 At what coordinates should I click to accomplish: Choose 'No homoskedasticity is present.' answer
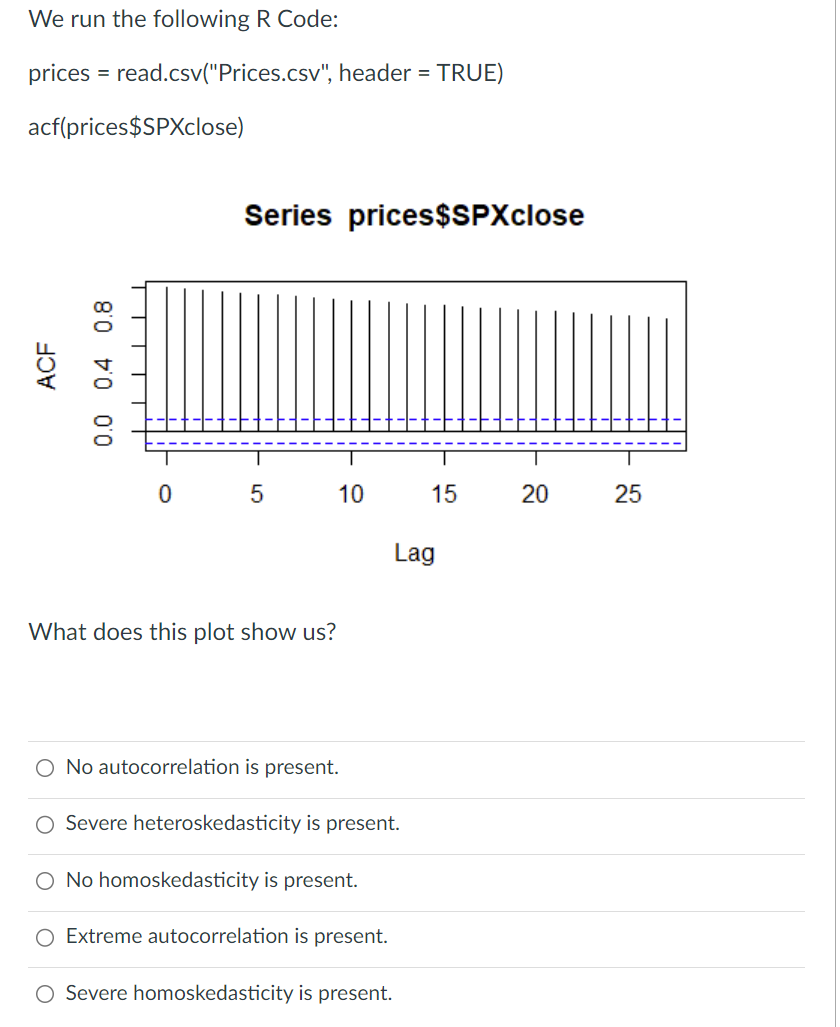coord(45,880)
